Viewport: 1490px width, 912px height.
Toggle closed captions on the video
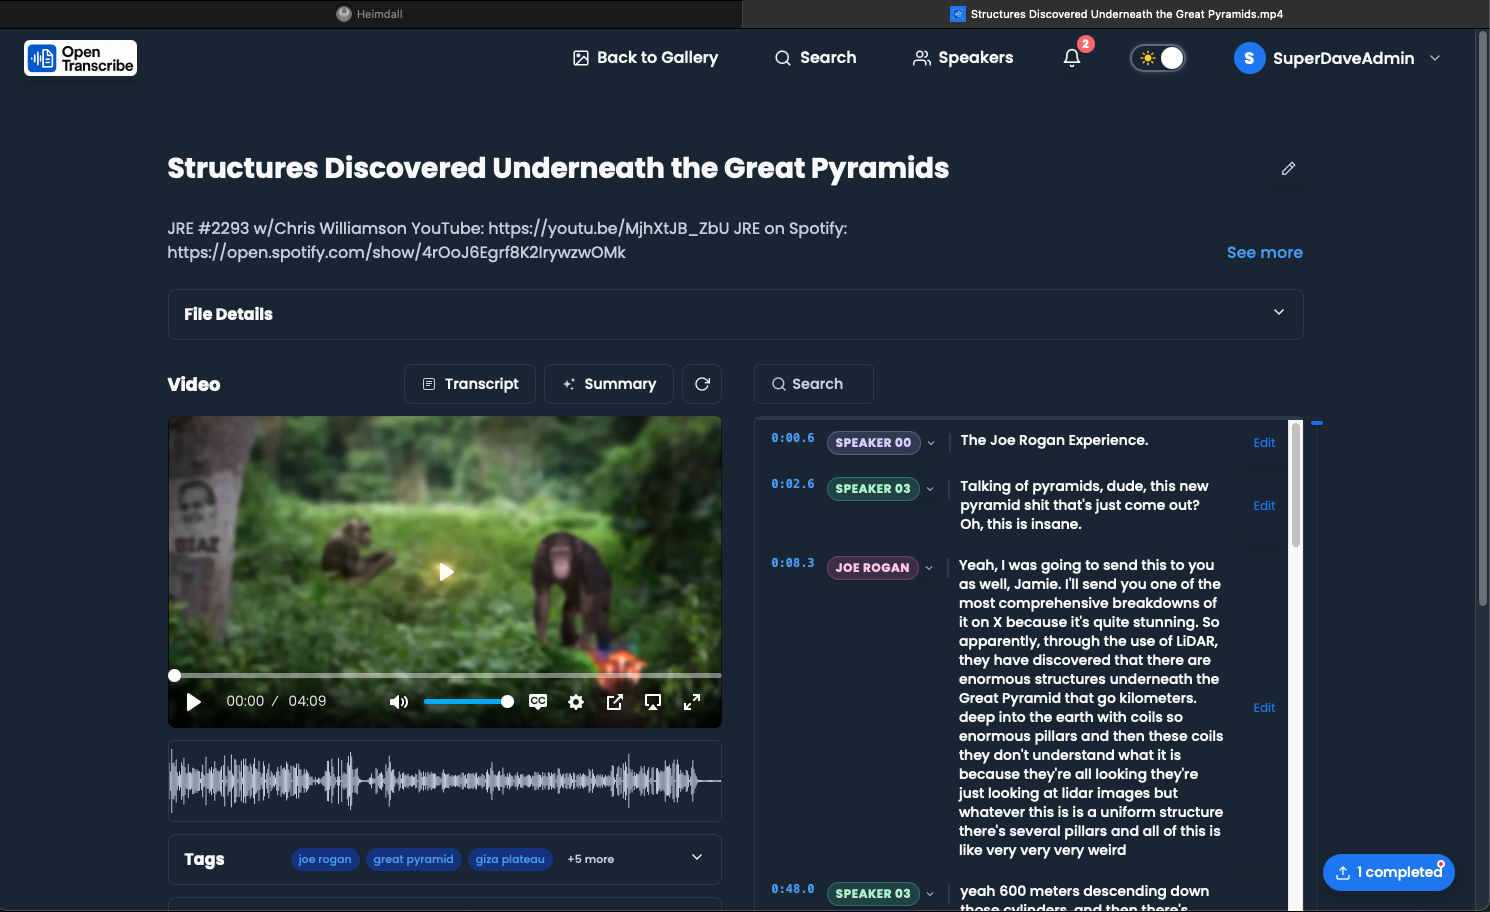pos(538,702)
